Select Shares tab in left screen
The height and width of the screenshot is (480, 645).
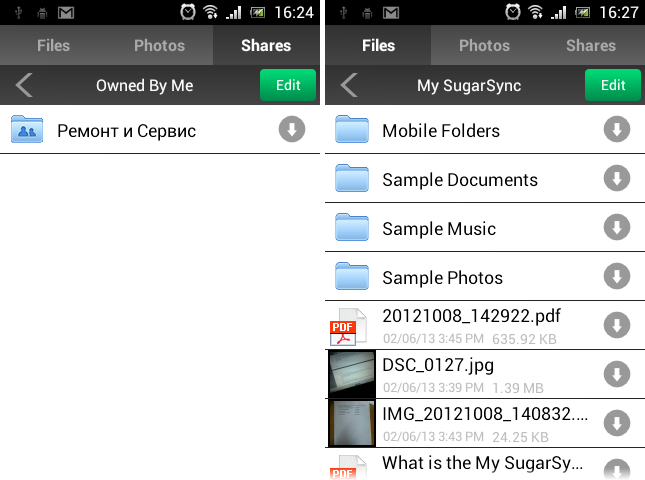[266, 45]
